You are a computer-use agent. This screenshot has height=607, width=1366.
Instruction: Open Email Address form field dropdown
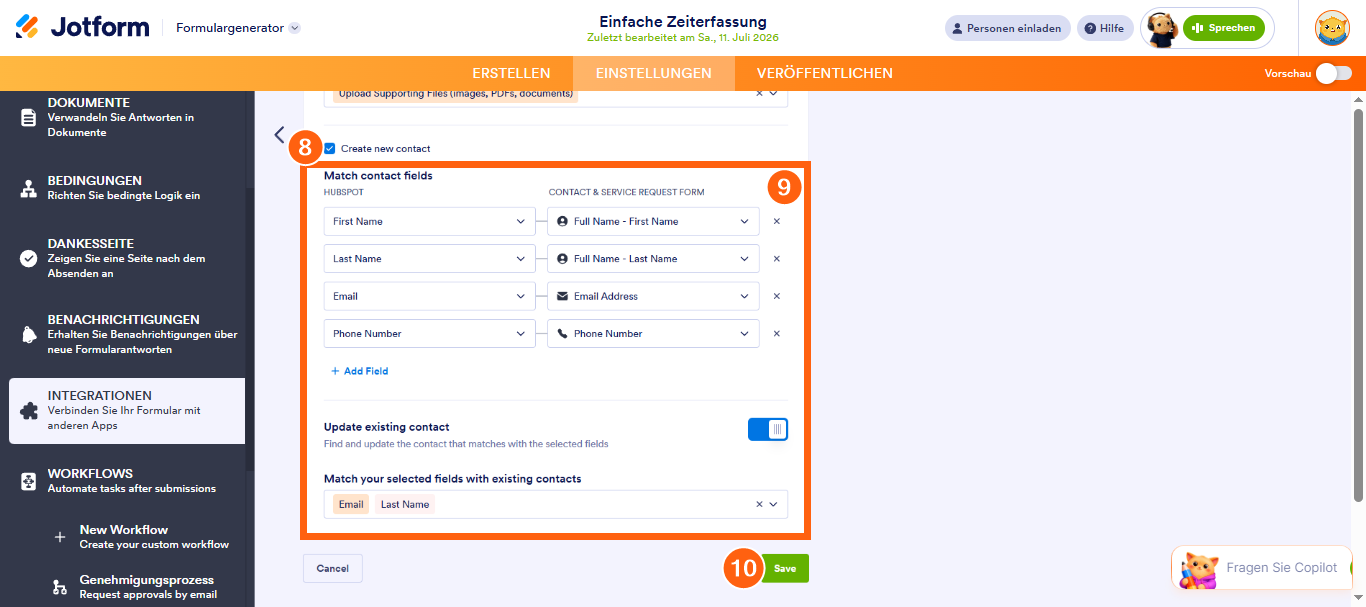tap(653, 296)
